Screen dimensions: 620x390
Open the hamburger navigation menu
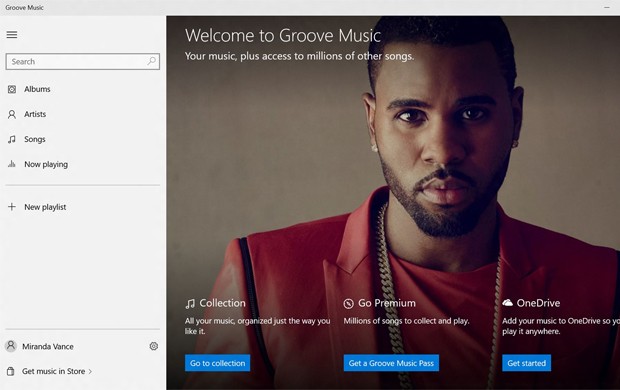point(12,35)
